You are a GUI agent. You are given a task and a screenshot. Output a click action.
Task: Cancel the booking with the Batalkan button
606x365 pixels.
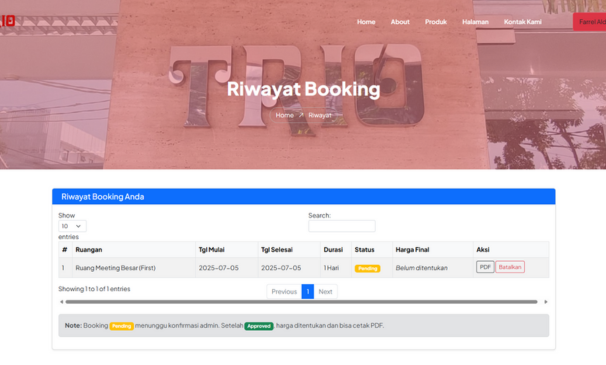pyautogui.click(x=510, y=267)
